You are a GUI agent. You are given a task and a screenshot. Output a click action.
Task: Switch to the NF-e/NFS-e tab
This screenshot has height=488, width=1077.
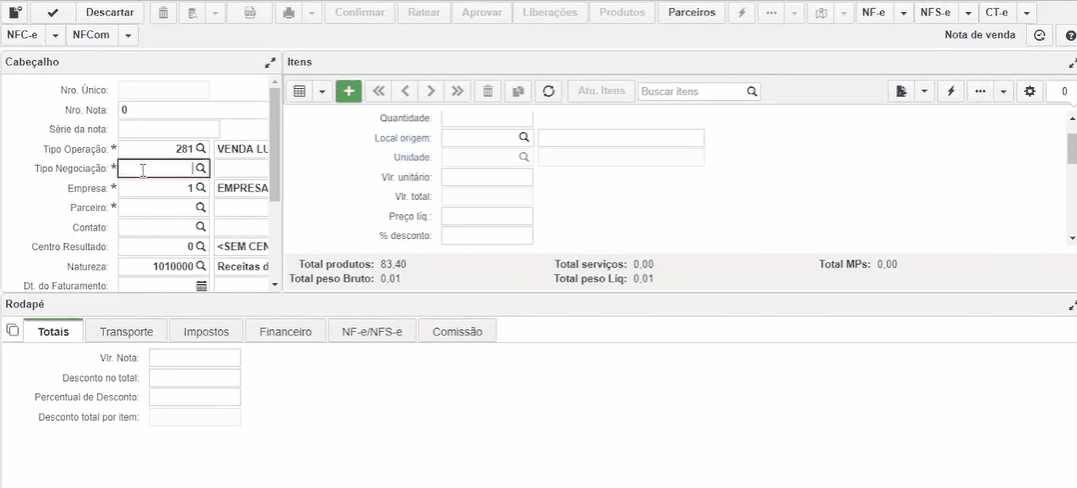pos(372,331)
